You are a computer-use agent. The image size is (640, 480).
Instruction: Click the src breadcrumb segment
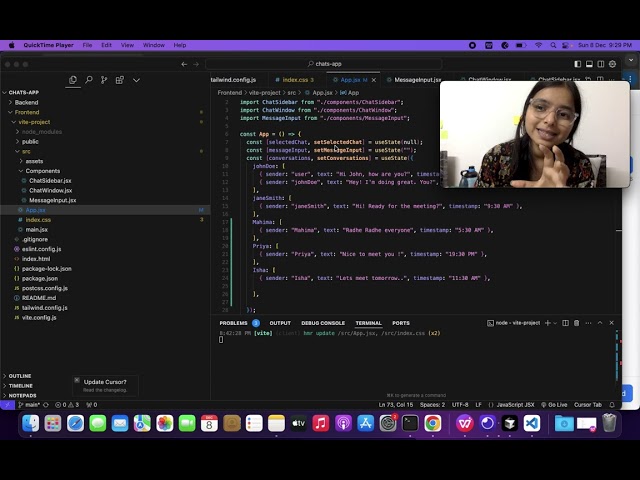point(291,93)
